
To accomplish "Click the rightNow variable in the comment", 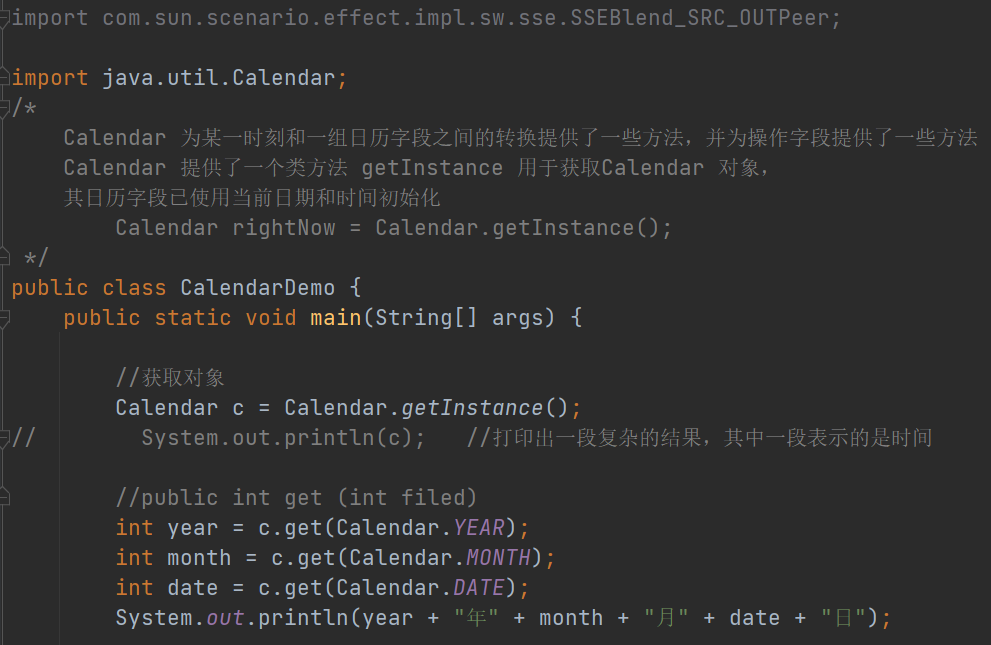I will point(283,228).
